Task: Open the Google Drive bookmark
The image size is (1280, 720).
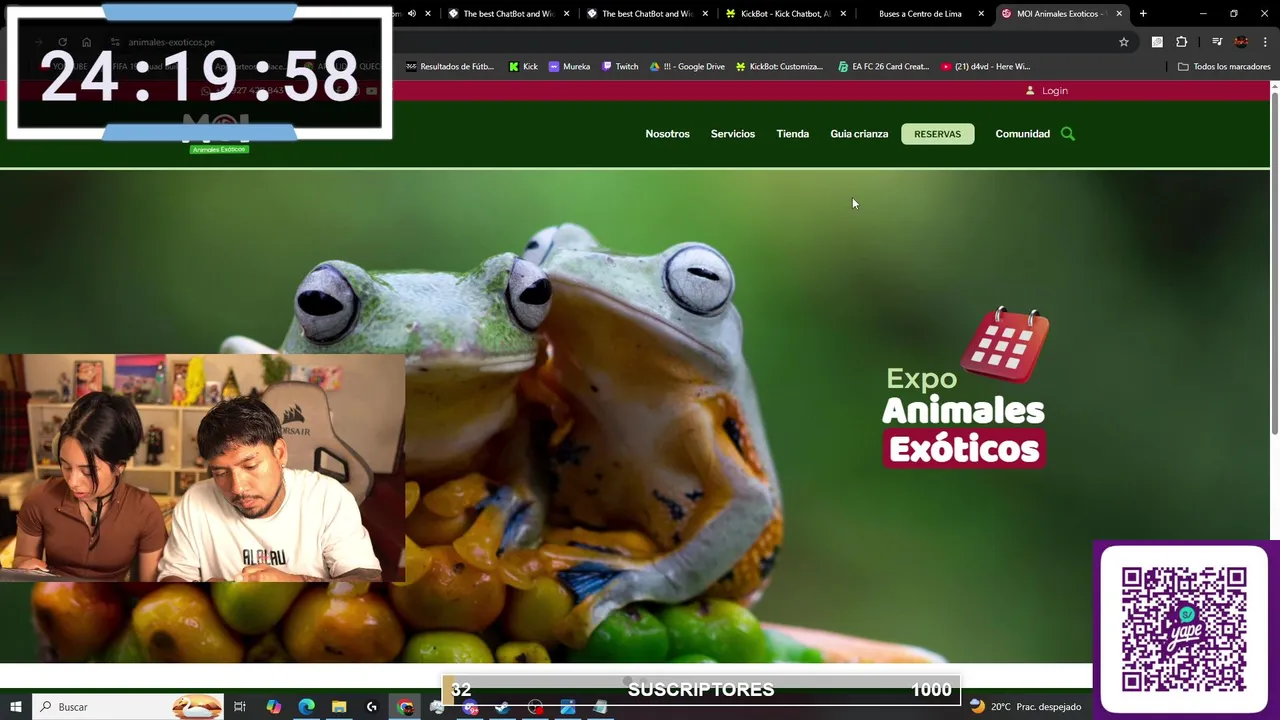Action: (687, 67)
